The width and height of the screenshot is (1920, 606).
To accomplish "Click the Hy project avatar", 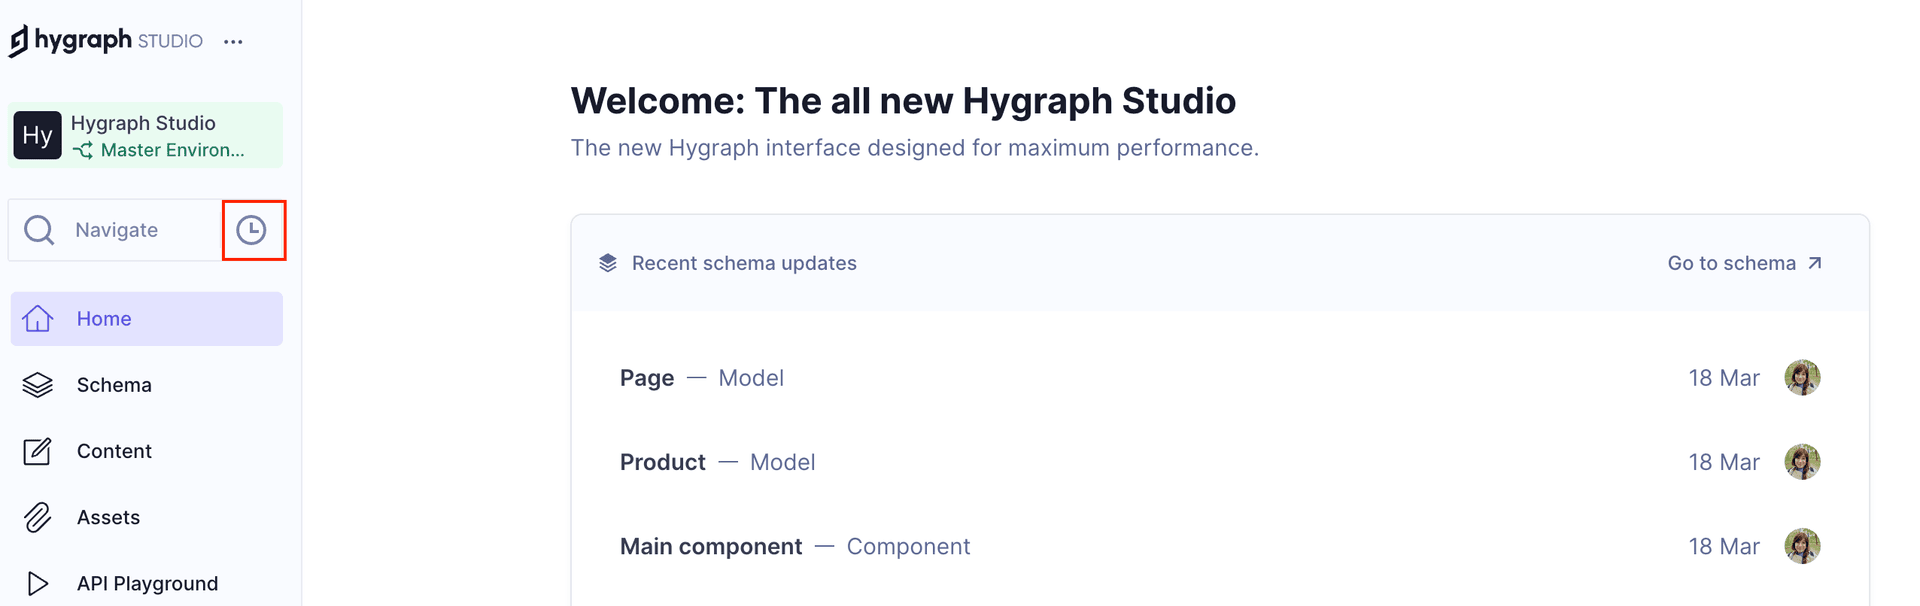I will [x=37, y=135].
